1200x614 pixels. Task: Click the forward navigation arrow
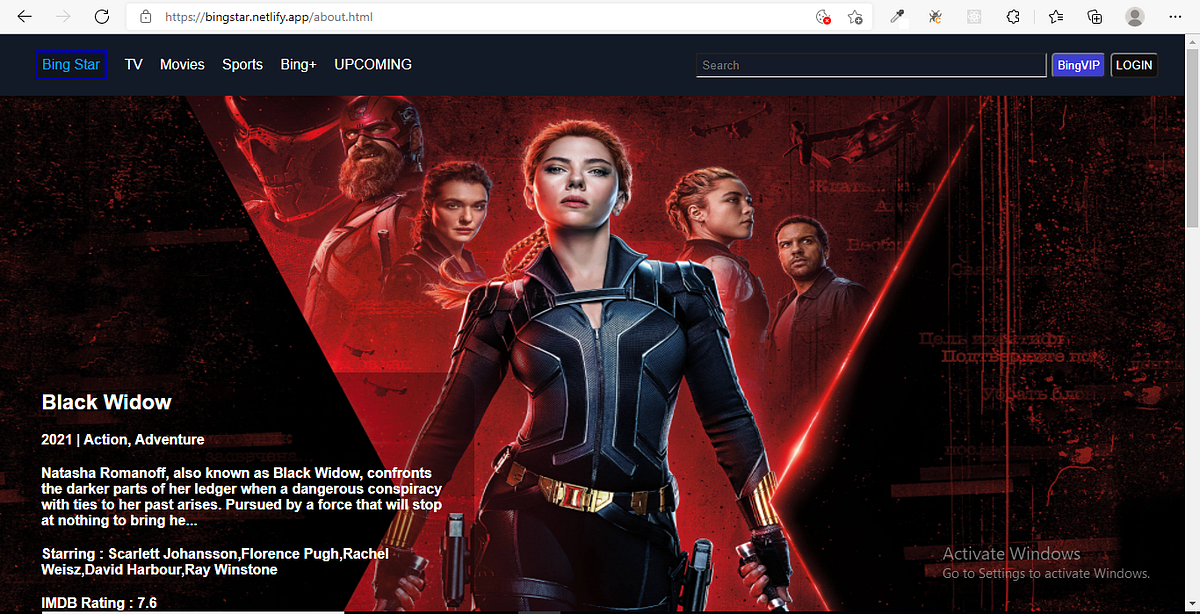tap(62, 16)
